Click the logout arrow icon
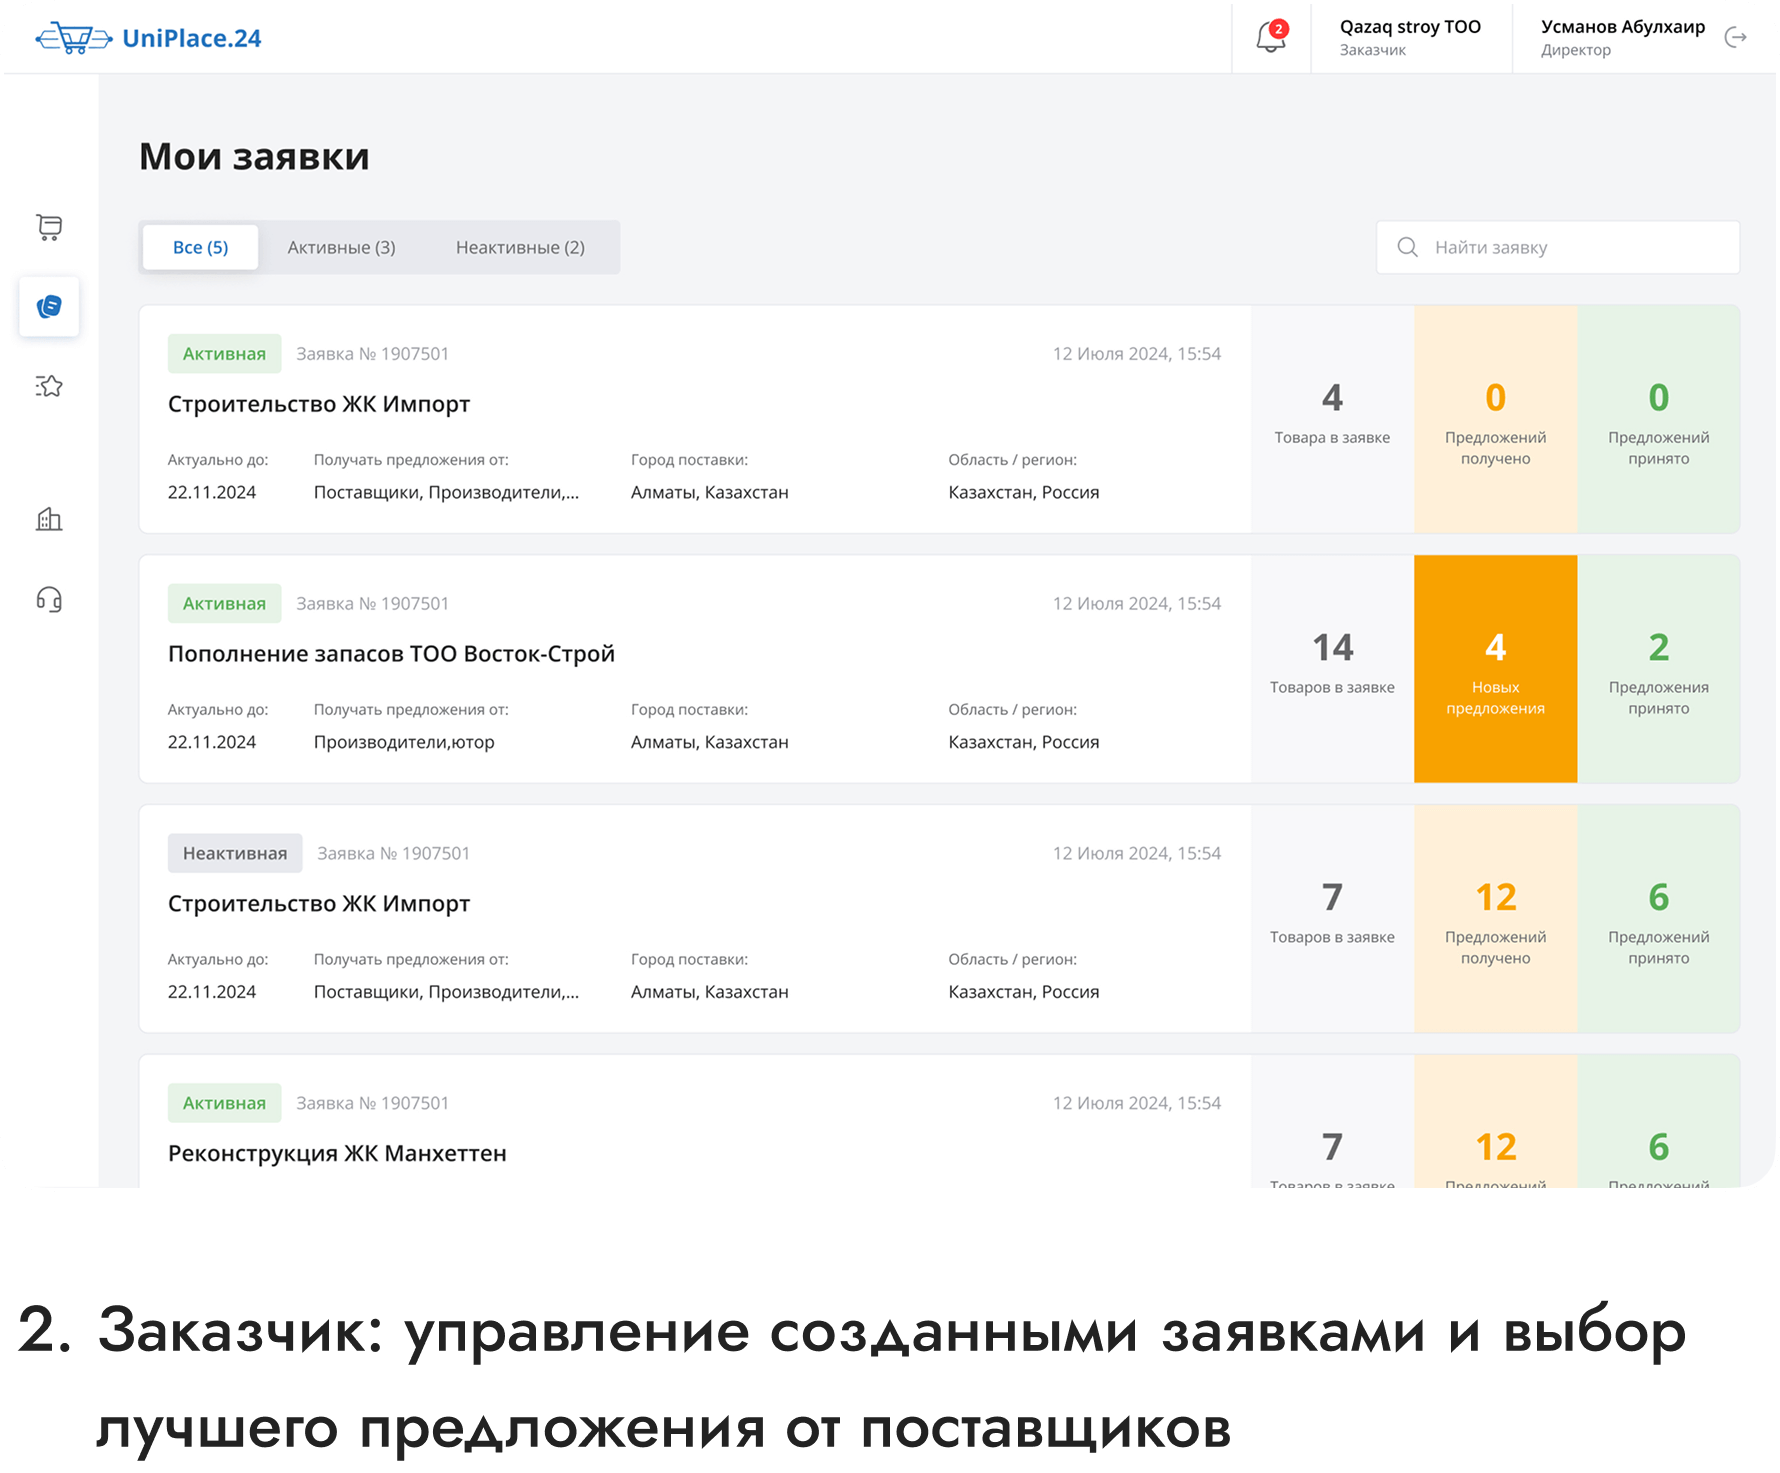Image resolution: width=1780 pixels, height=1473 pixels. [x=1735, y=38]
